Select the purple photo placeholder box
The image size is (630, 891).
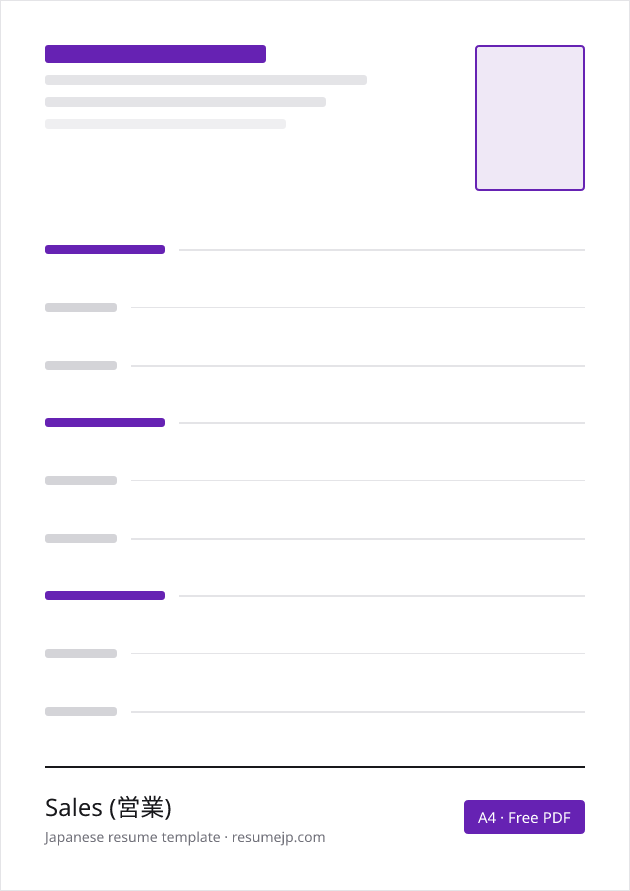click(529, 118)
